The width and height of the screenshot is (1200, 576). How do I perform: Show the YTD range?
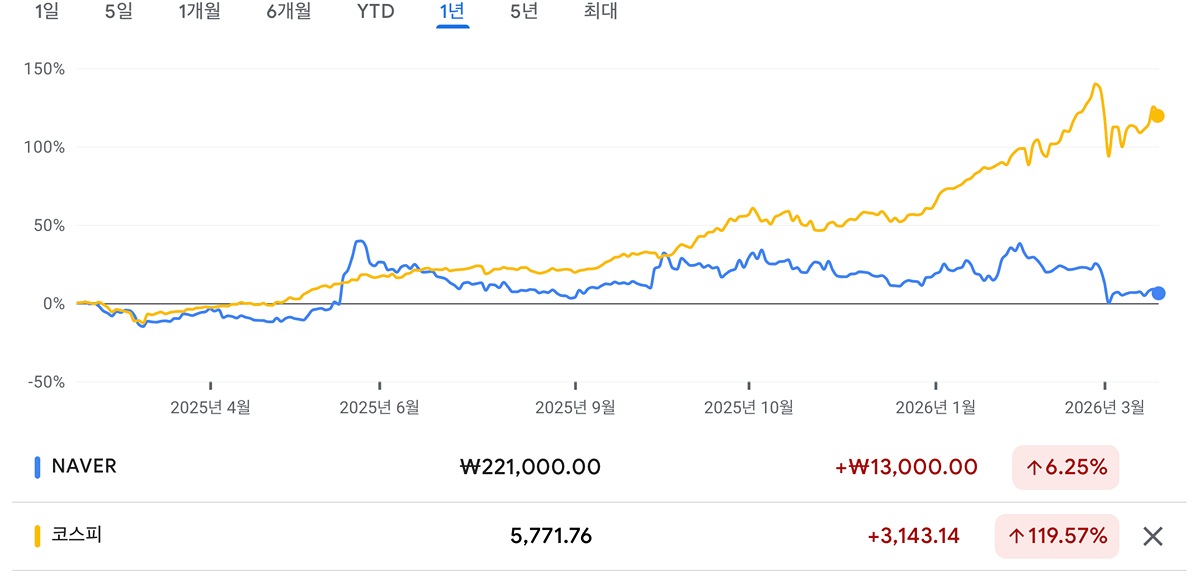pyautogui.click(x=375, y=12)
